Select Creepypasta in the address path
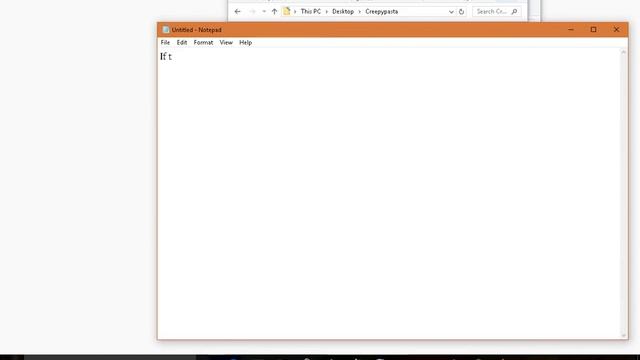The image size is (640, 360). tap(382, 11)
